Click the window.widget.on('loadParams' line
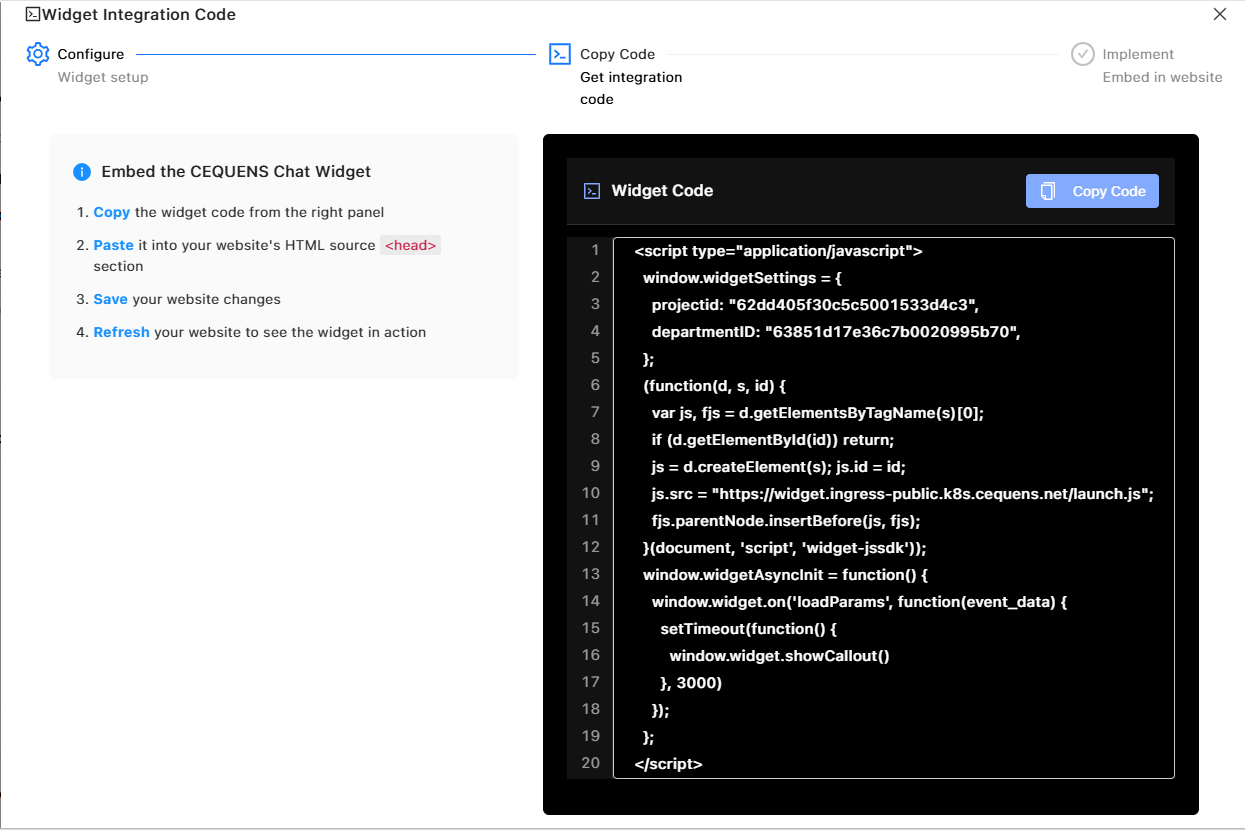This screenshot has width=1245, height=830. click(x=860, y=602)
